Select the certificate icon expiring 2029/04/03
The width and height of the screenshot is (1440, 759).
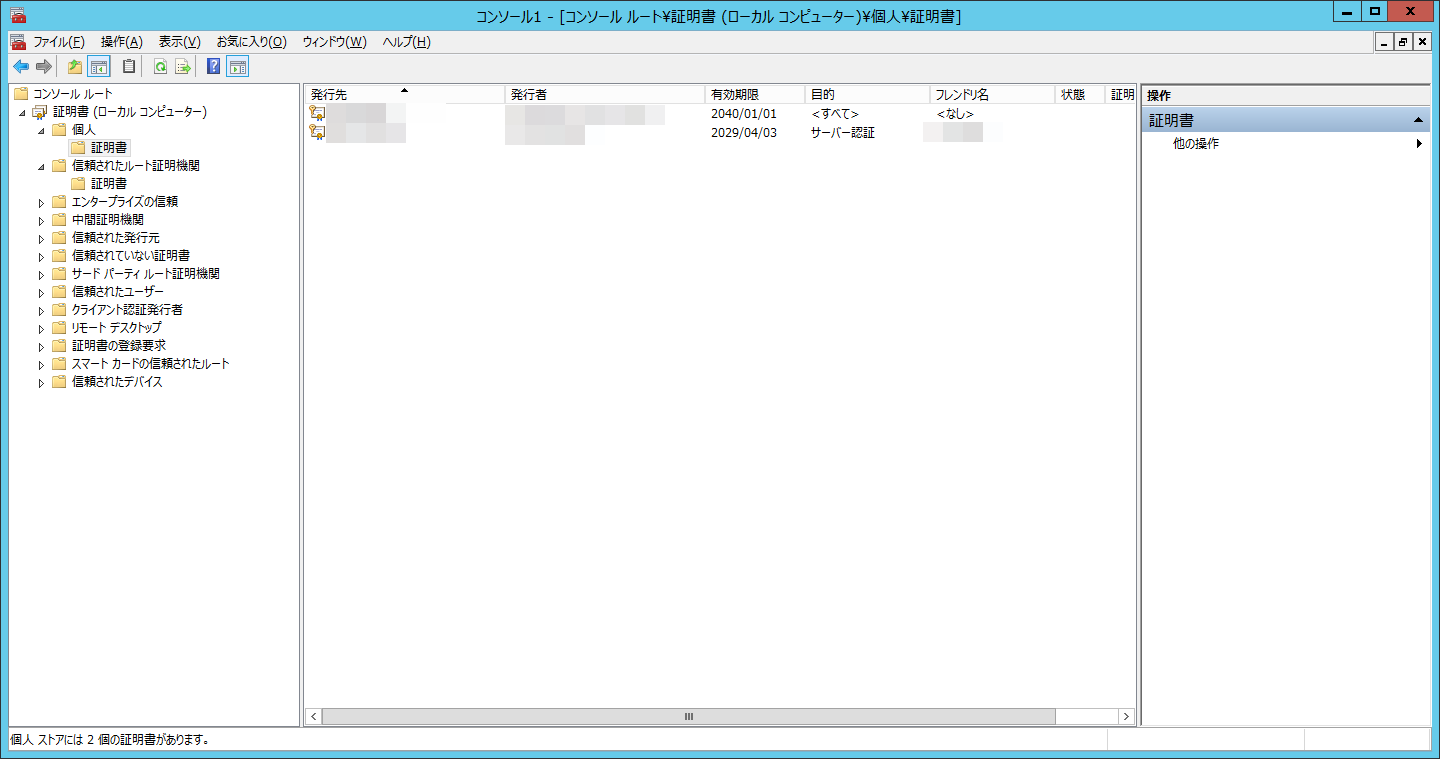coord(317,132)
